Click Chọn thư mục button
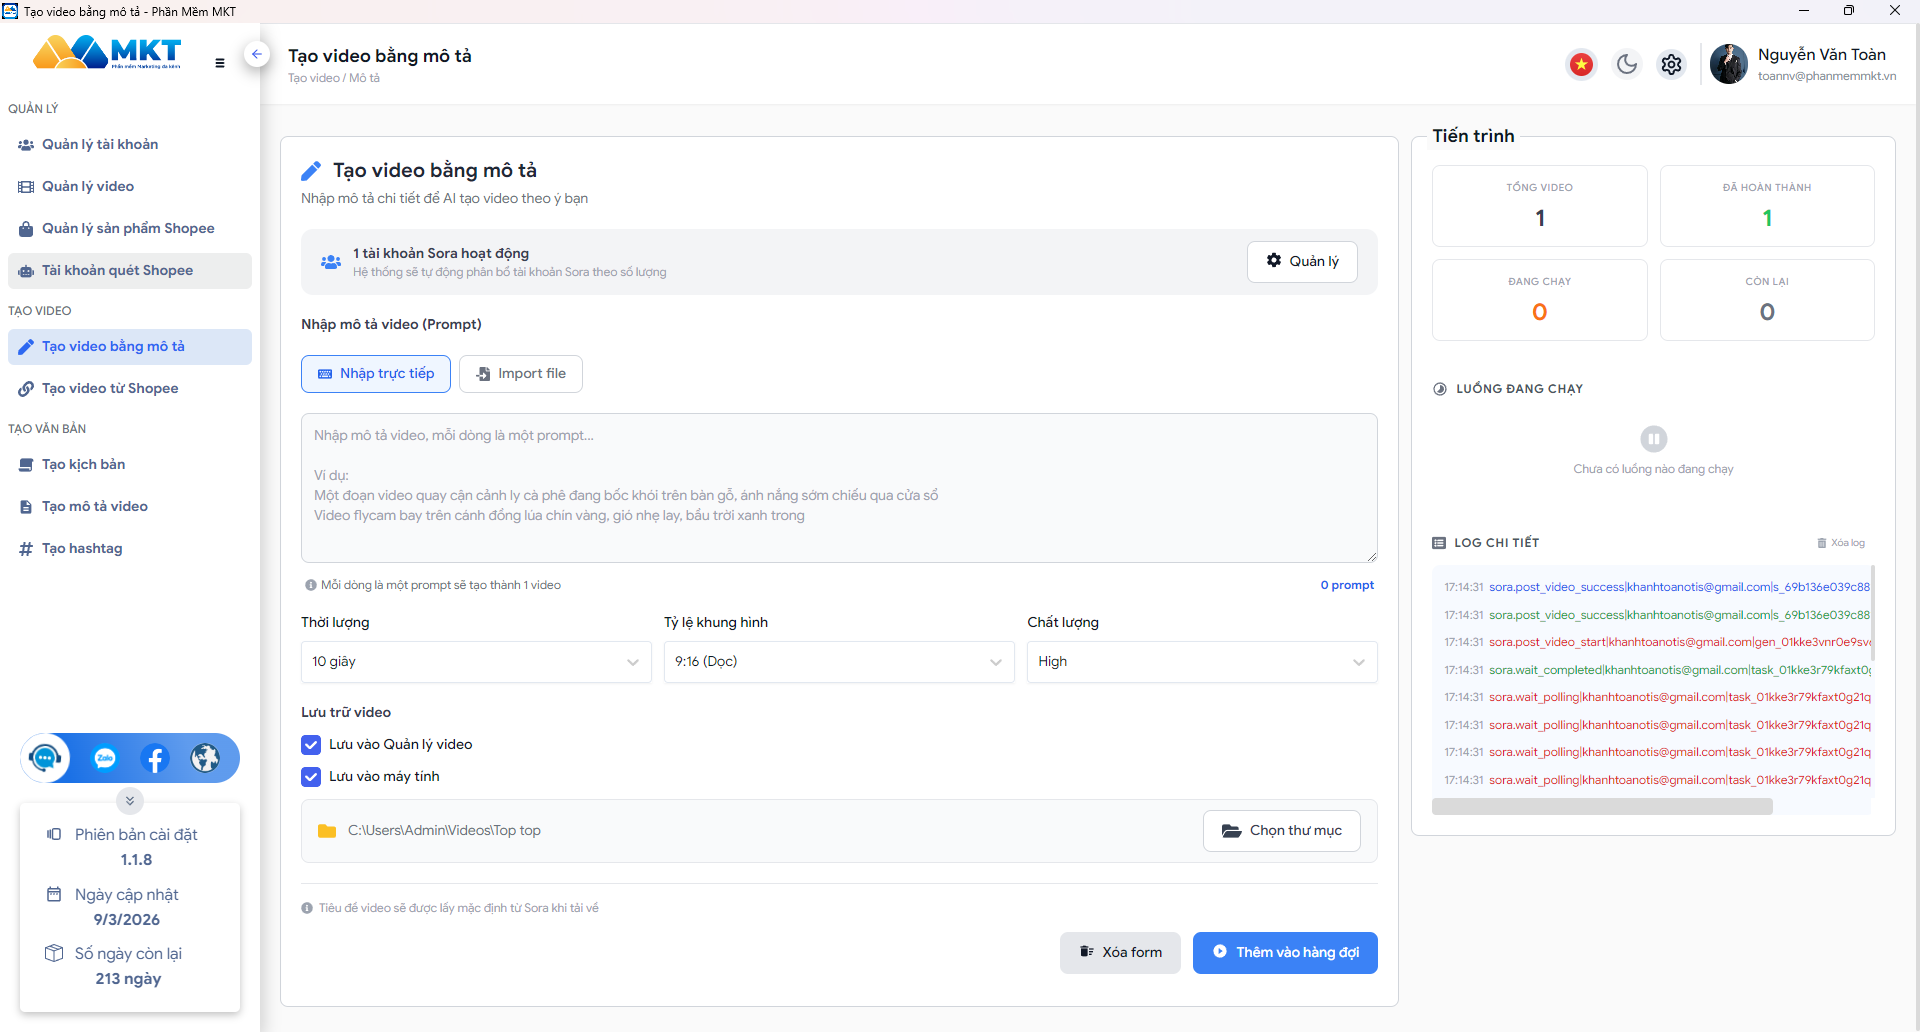The width and height of the screenshot is (1920, 1032). [1282, 831]
